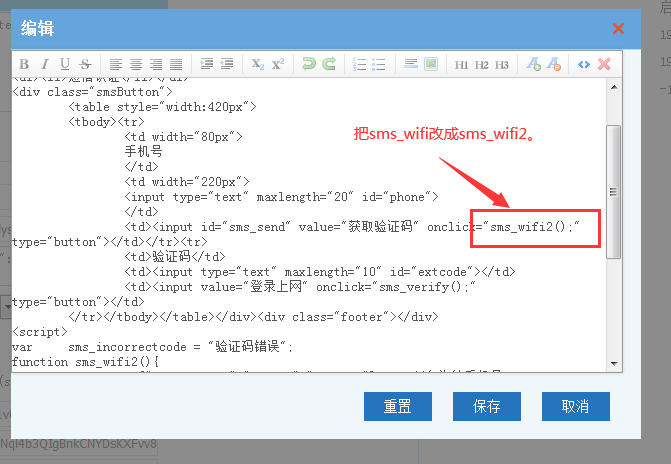This screenshot has height=464, width=671.
Task: Insert a numbered list
Action: (x=359, y=64)
